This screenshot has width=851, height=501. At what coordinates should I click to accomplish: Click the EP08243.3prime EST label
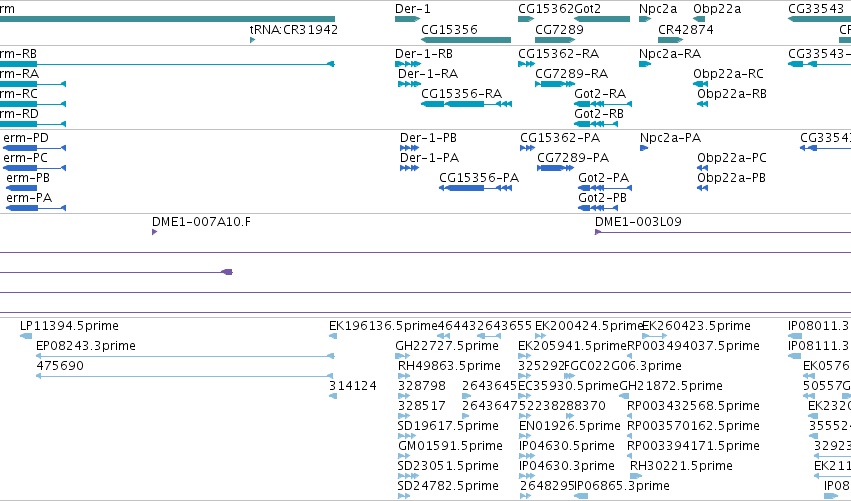tap(86, 346)
